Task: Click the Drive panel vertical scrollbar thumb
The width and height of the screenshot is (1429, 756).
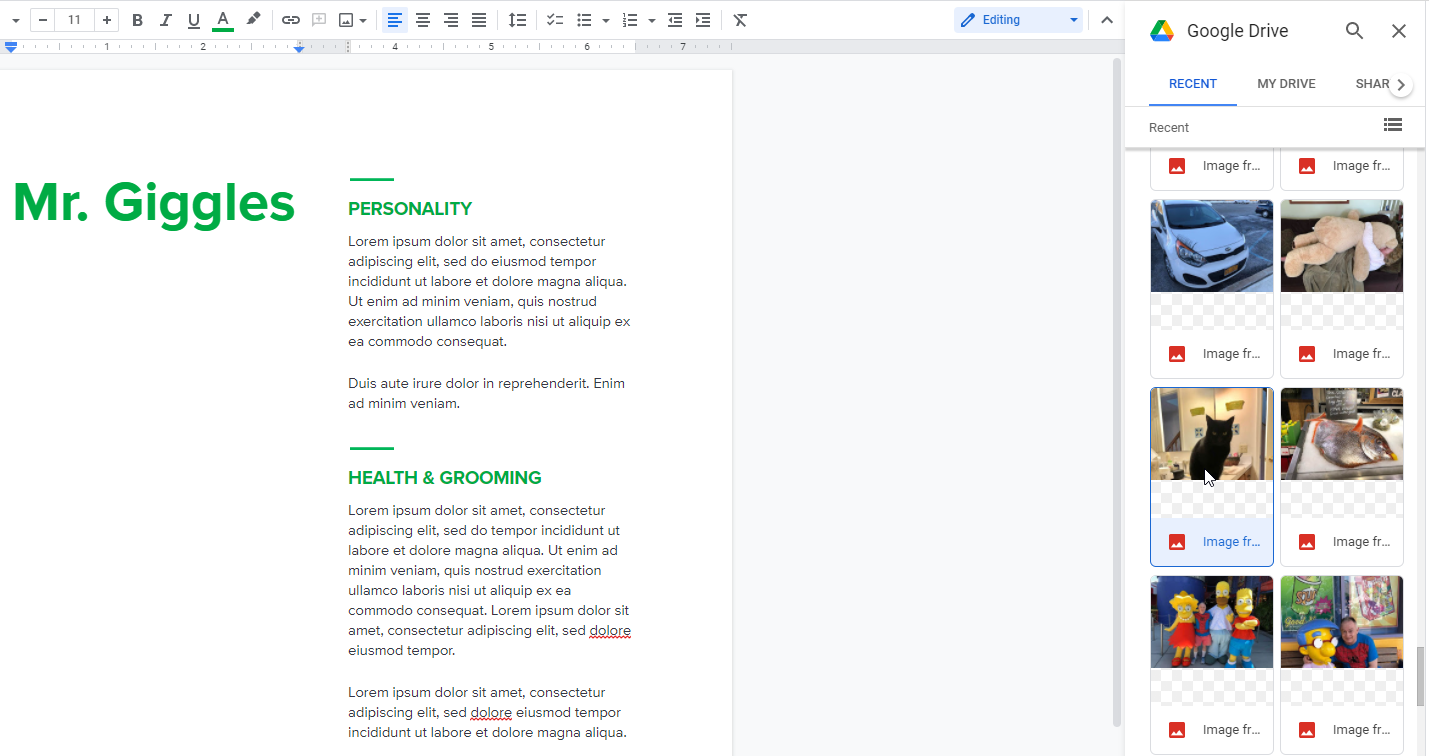Action: 1420,676
